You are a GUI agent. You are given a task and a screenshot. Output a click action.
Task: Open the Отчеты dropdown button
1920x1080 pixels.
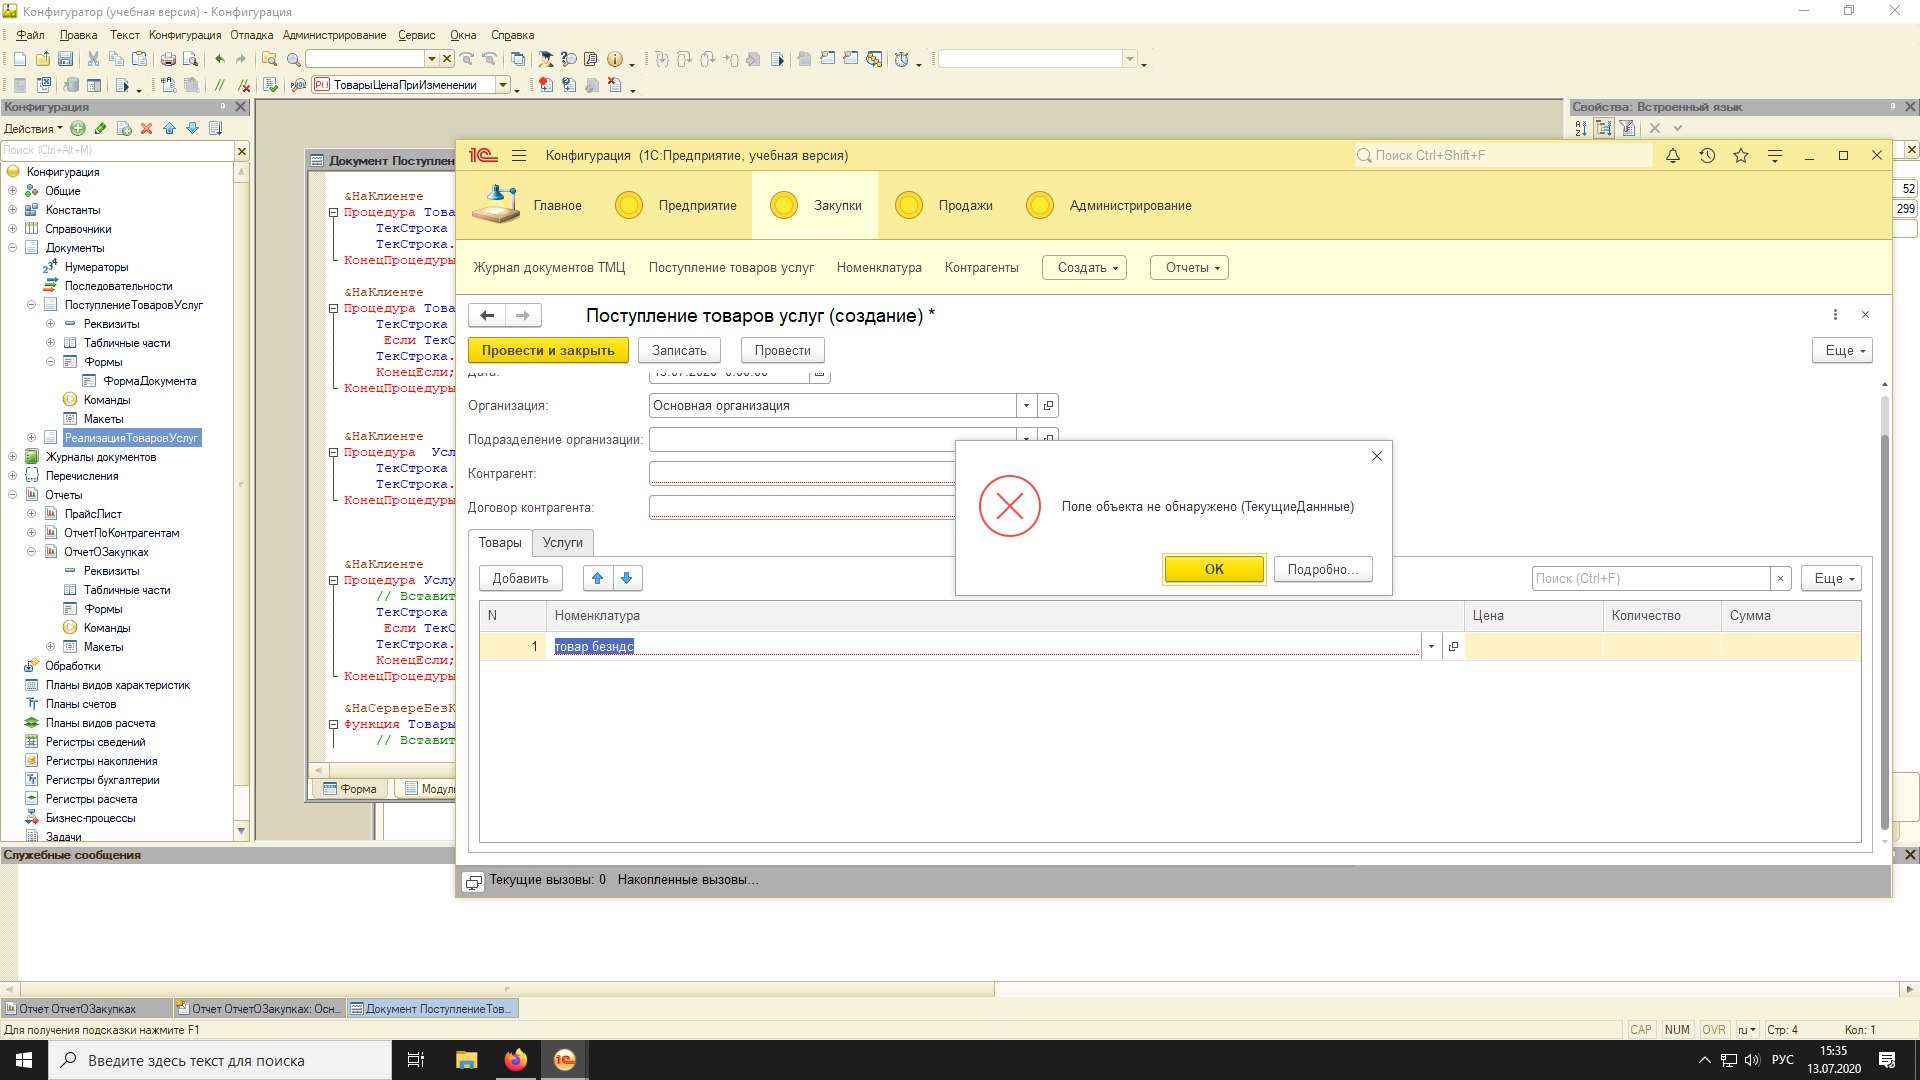(1189, 268)
